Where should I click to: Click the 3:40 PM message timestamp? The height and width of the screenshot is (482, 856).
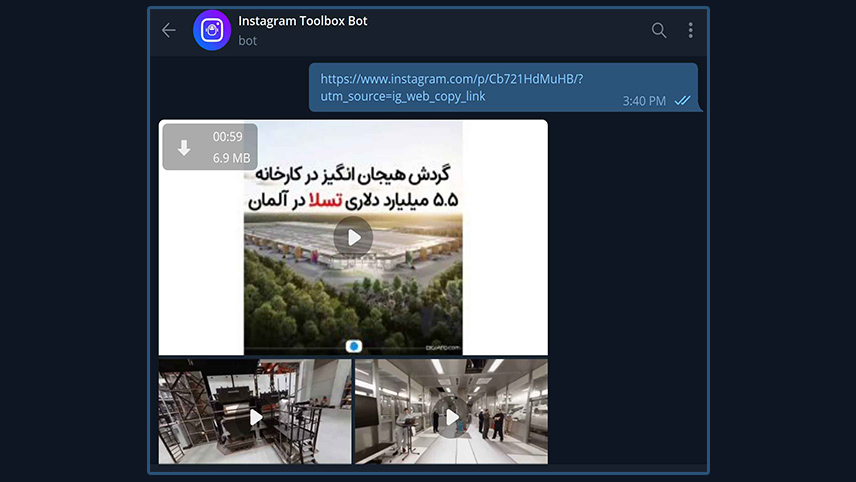pos(644,101)
